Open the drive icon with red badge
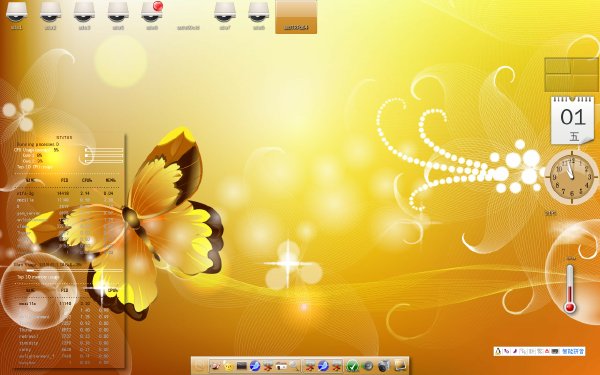Screen dimensions: 600x375 pyautogui.click(x=152, y=13)
